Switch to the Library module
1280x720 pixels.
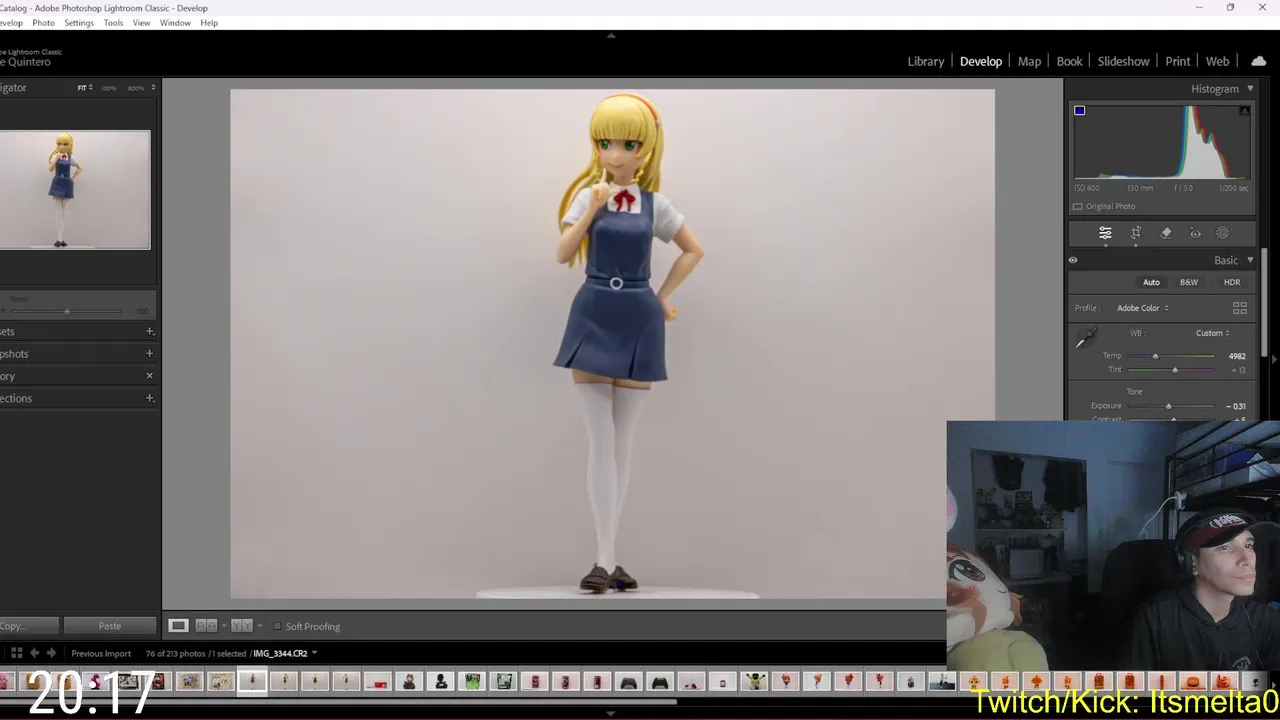coord(925,61)
